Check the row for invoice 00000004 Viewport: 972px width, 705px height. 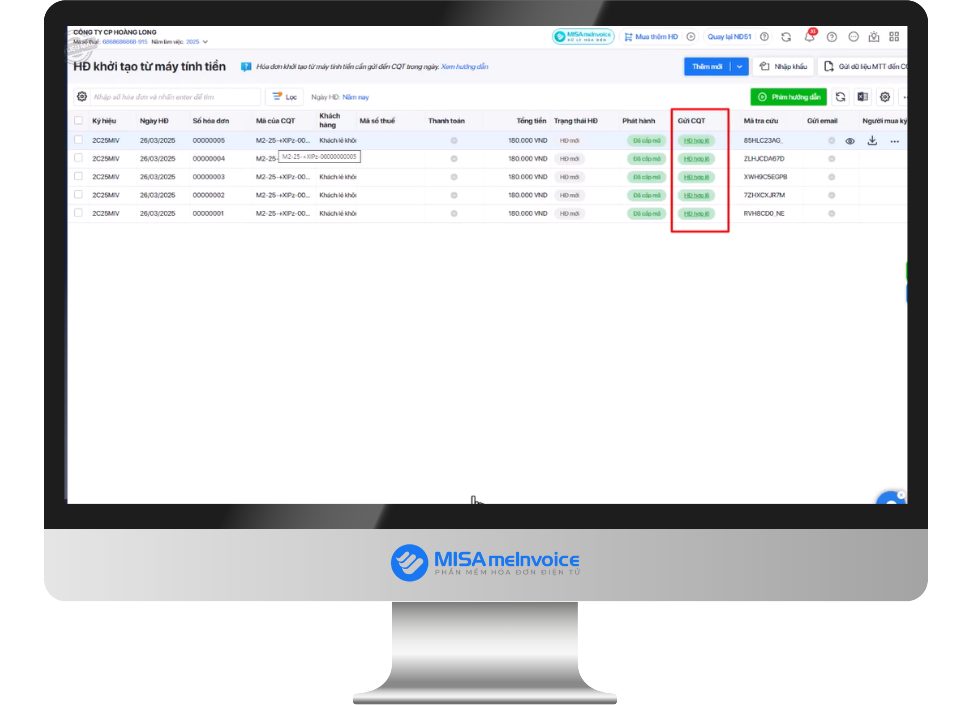pyautogui.click(x=78, y=158)
